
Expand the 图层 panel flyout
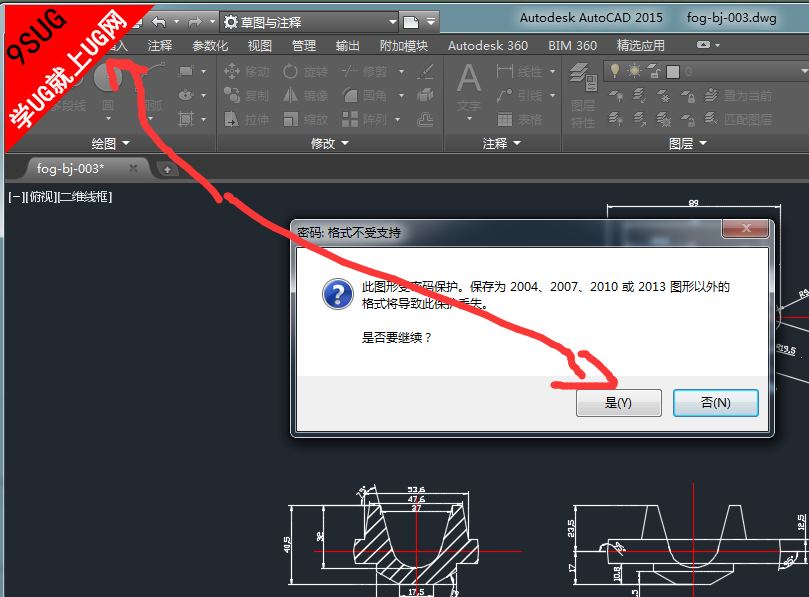coord(687,143)
